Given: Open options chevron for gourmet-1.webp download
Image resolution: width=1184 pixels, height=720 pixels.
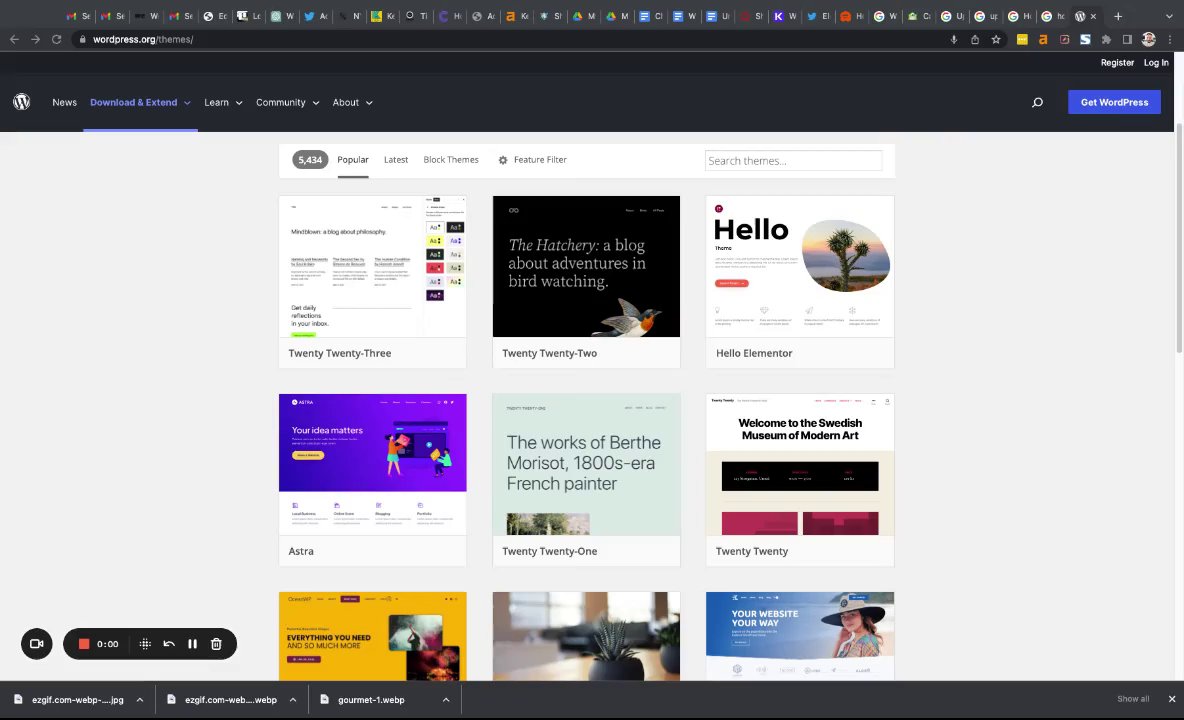Looking at the screenshot, I should click(x=446, y=700).
